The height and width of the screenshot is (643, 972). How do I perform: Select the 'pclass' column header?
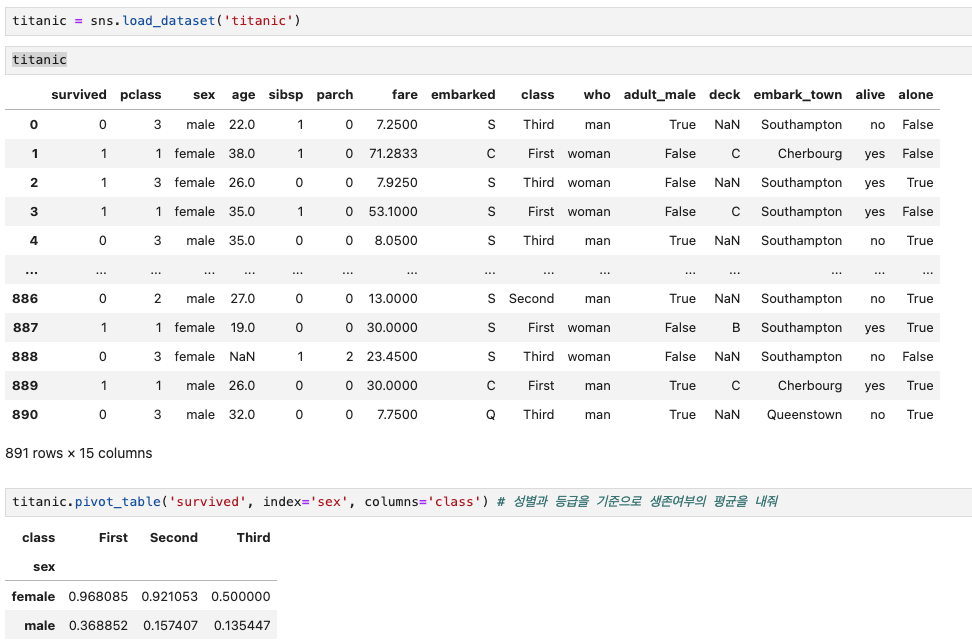[141, 95]
